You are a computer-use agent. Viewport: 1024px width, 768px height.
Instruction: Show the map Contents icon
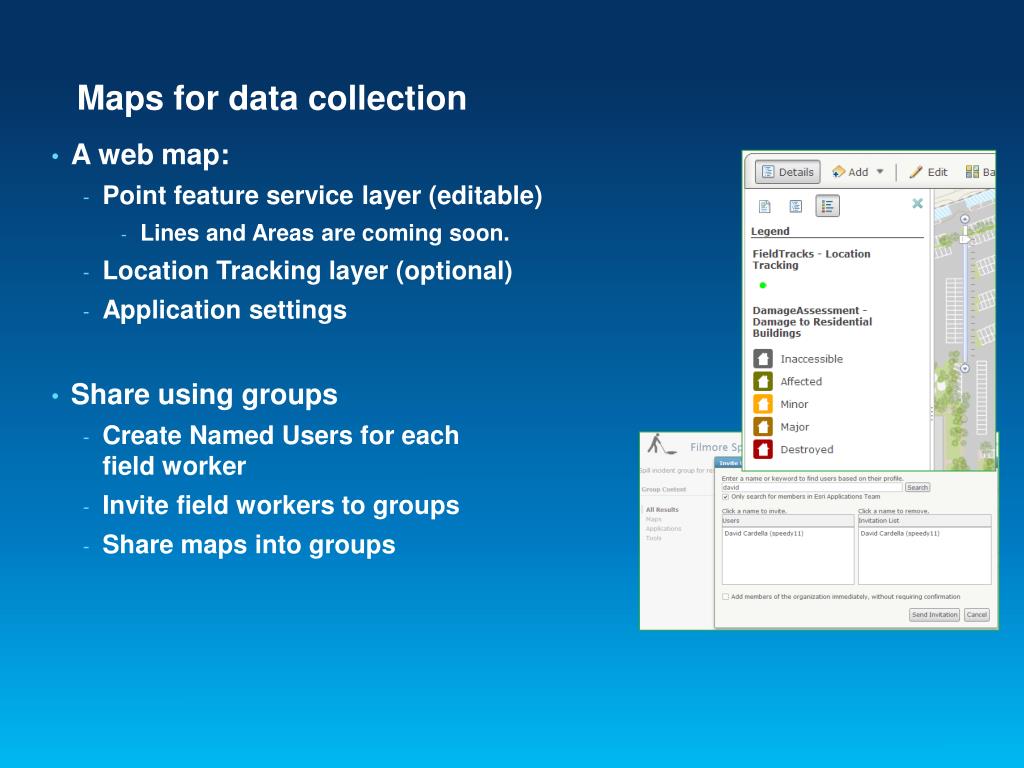795,206
